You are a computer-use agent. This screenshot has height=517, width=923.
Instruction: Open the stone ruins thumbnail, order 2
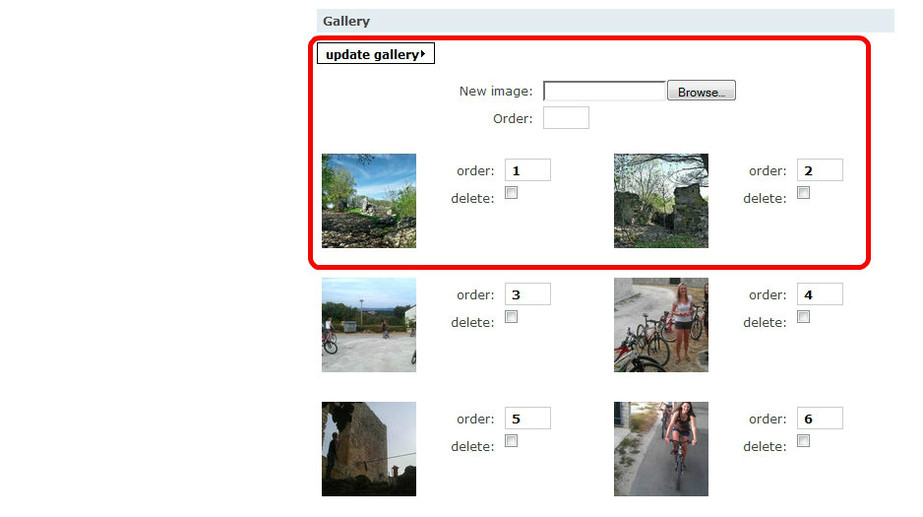tap(661, 201)
